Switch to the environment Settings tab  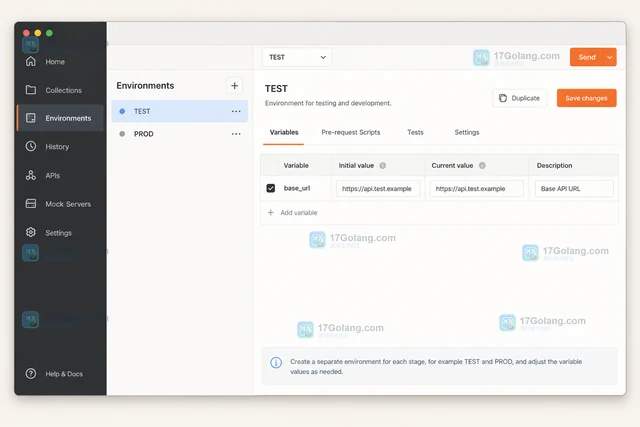[467, 132]
